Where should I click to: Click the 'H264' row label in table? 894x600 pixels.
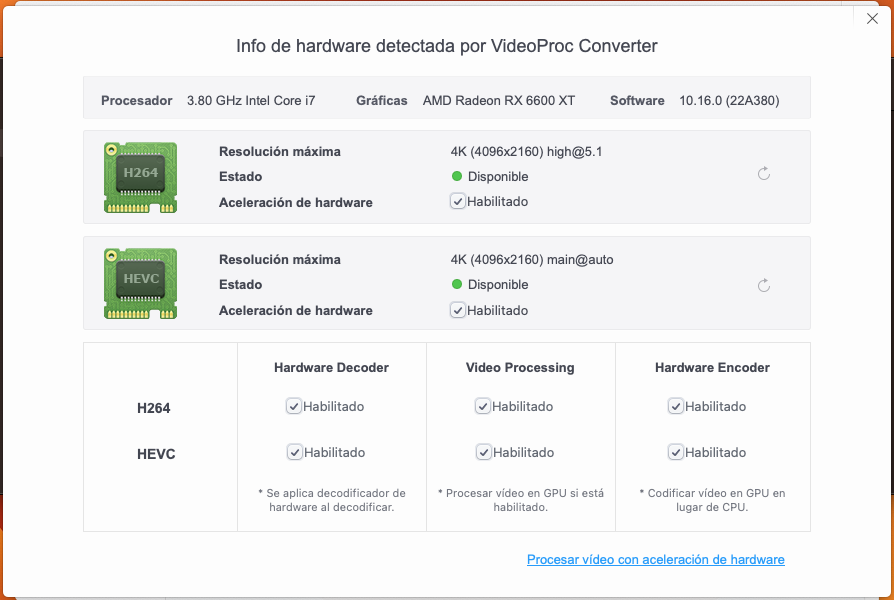pos(153,408)
